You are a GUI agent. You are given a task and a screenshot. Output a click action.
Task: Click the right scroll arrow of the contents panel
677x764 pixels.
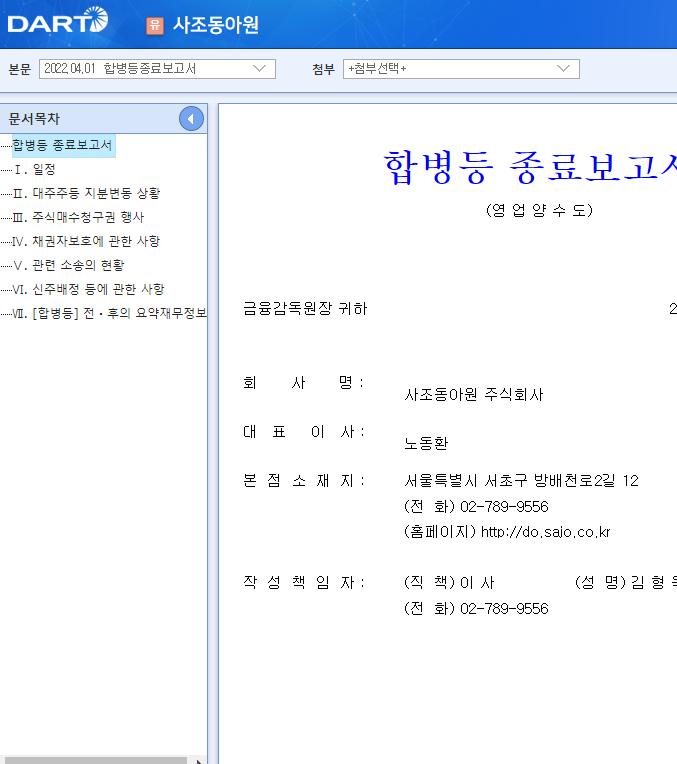[198, 761]
